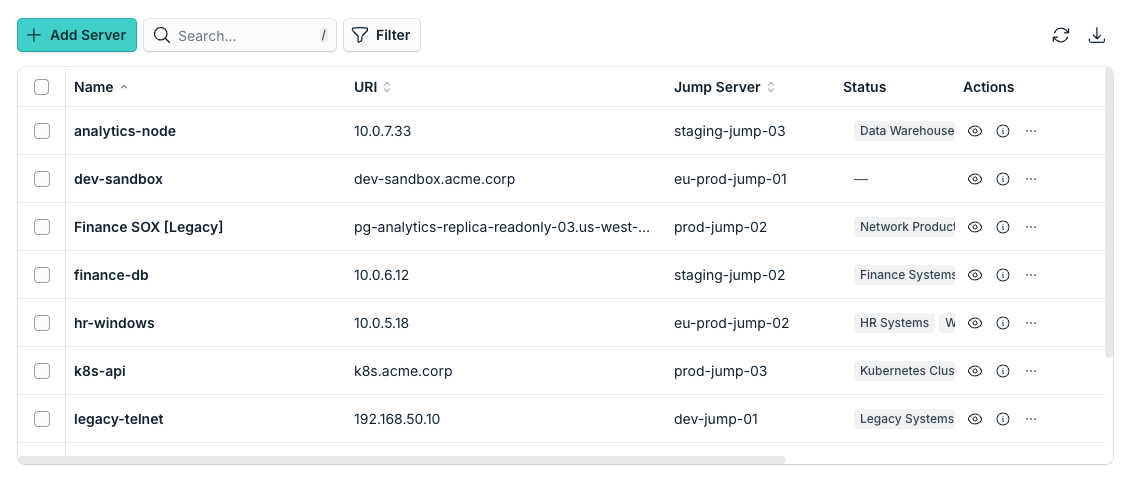
Task: Click the k8s-api server name
Action: 100,371
